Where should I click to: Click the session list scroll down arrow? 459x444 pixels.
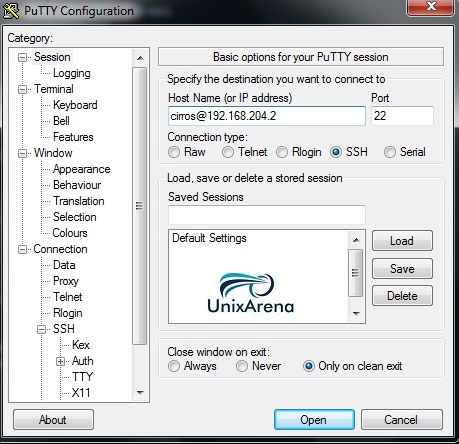pos(356,313)
